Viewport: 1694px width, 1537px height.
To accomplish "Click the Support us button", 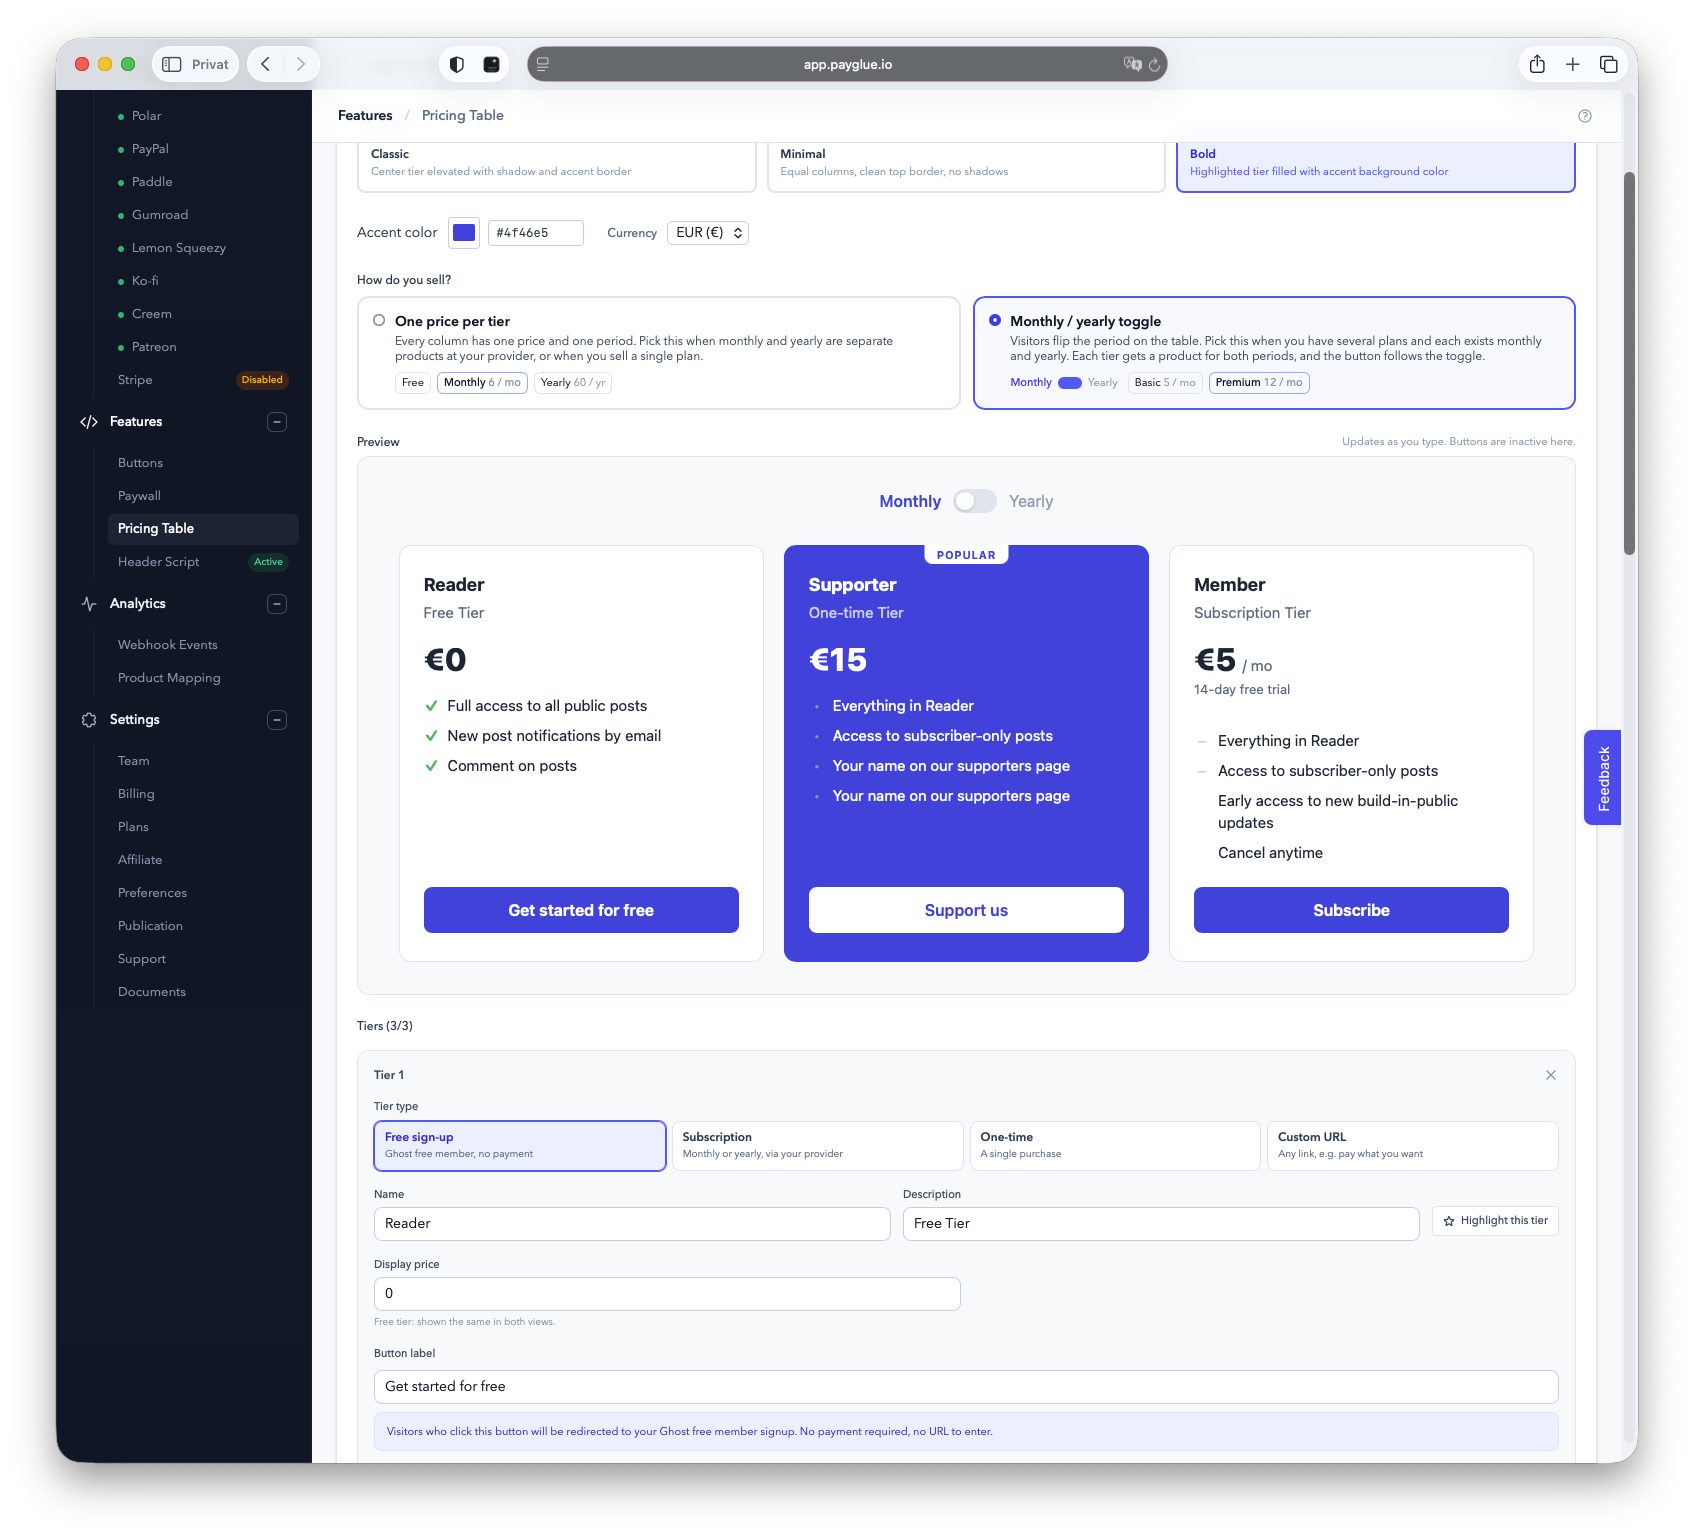I will pos(966,910).
